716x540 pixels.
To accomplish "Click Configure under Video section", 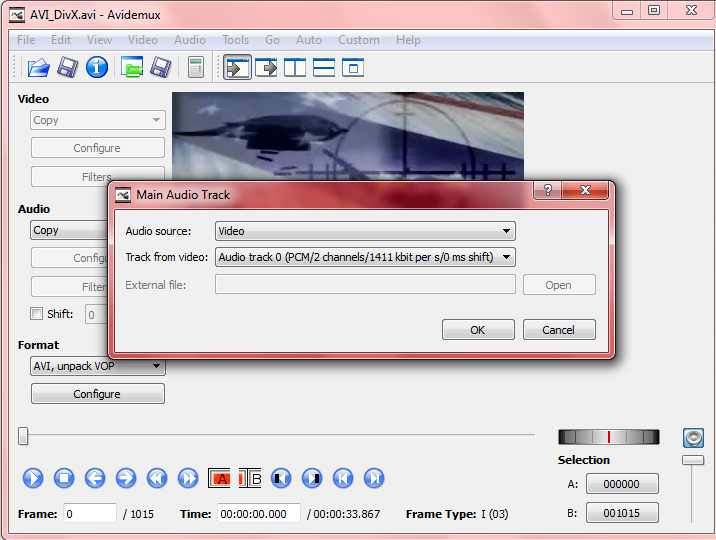I will pyautogui.click(x=98, y=148).
